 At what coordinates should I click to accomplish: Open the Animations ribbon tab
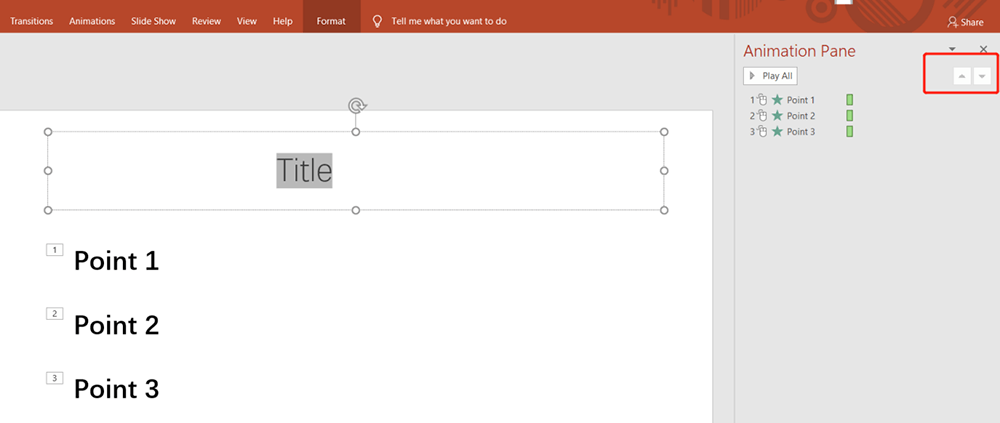(92, 21)
